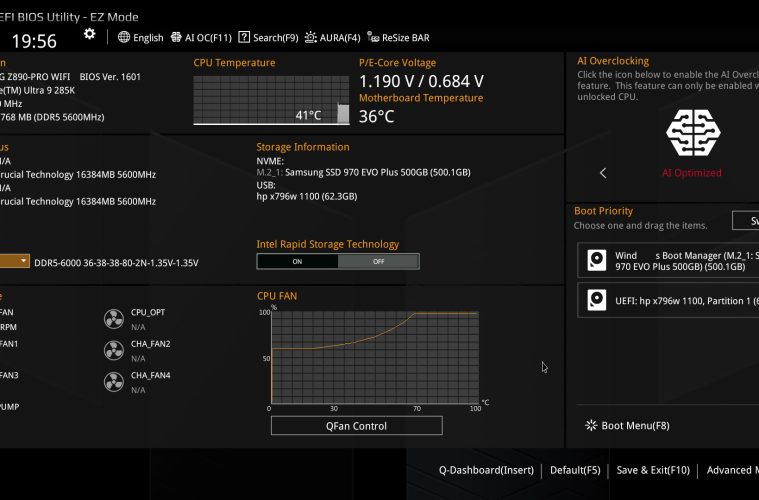Select the CHA_FAN2 fan icon

114,350
